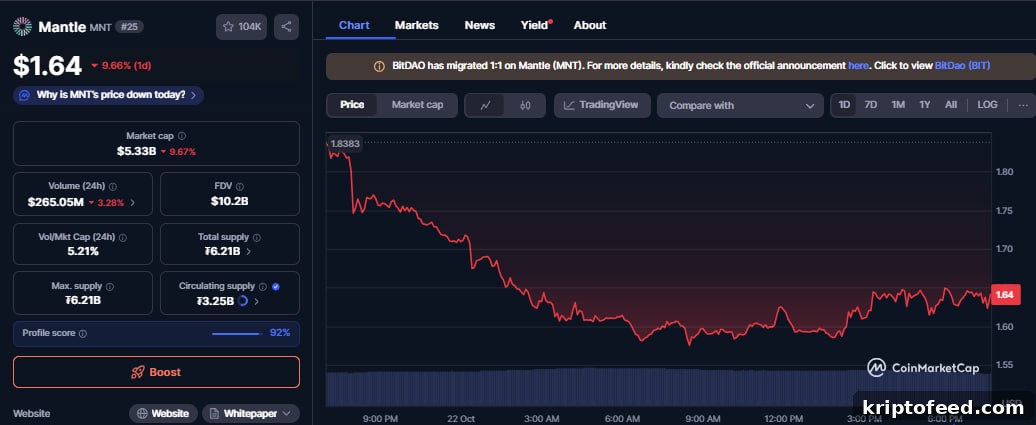This screenshot has height=425, width=1036.
Task: Expand Total supply details chevron
Action: [248, 252]
